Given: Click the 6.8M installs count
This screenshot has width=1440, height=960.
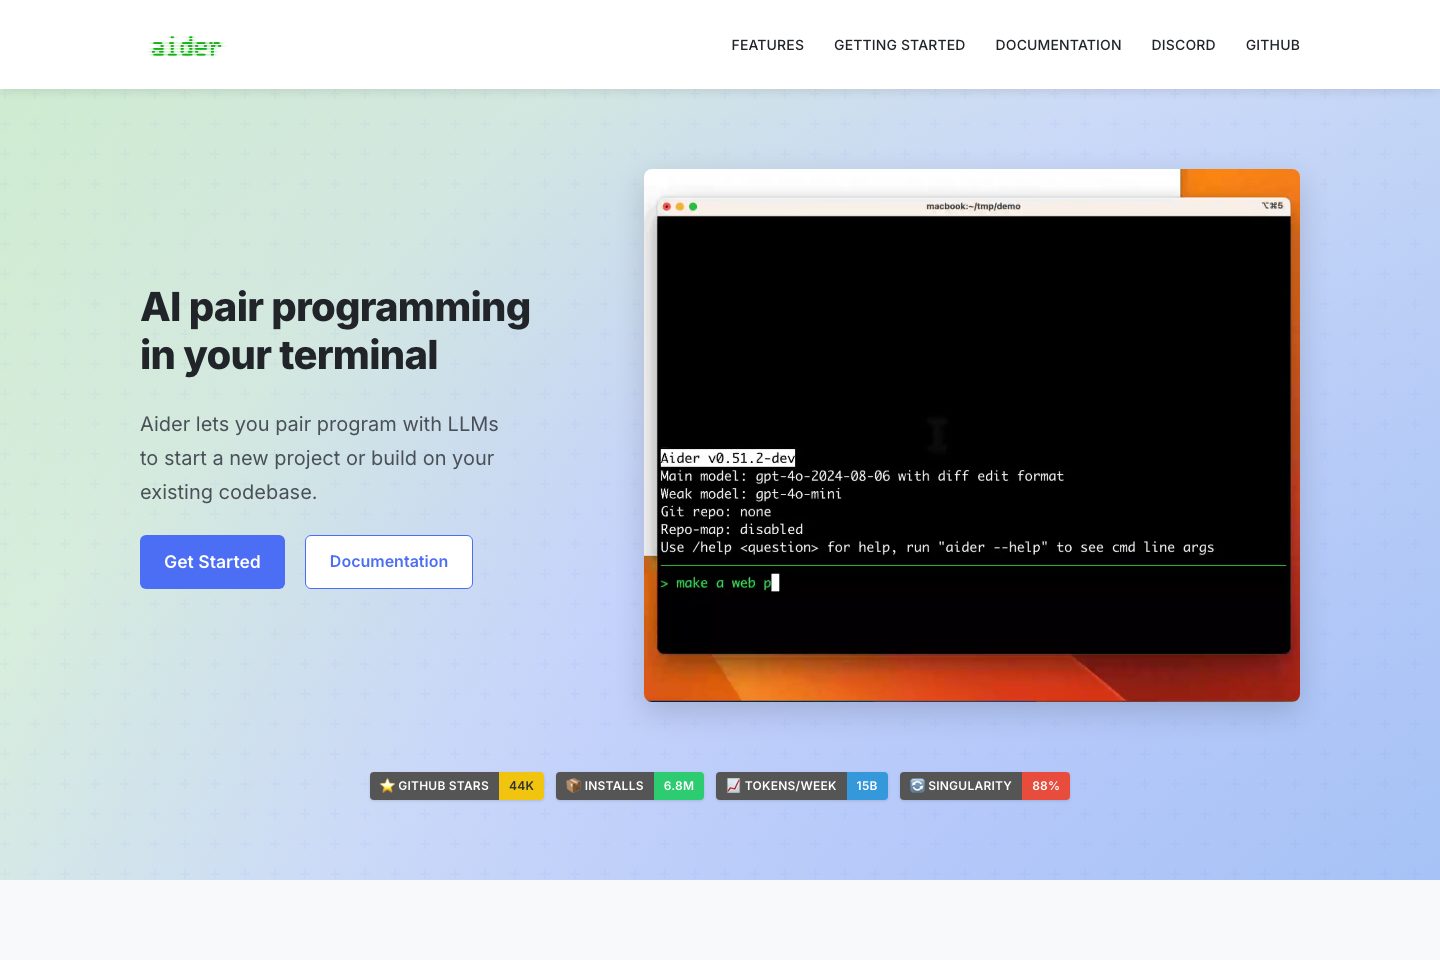Looking at the screenshot, I should click(679, 786).
